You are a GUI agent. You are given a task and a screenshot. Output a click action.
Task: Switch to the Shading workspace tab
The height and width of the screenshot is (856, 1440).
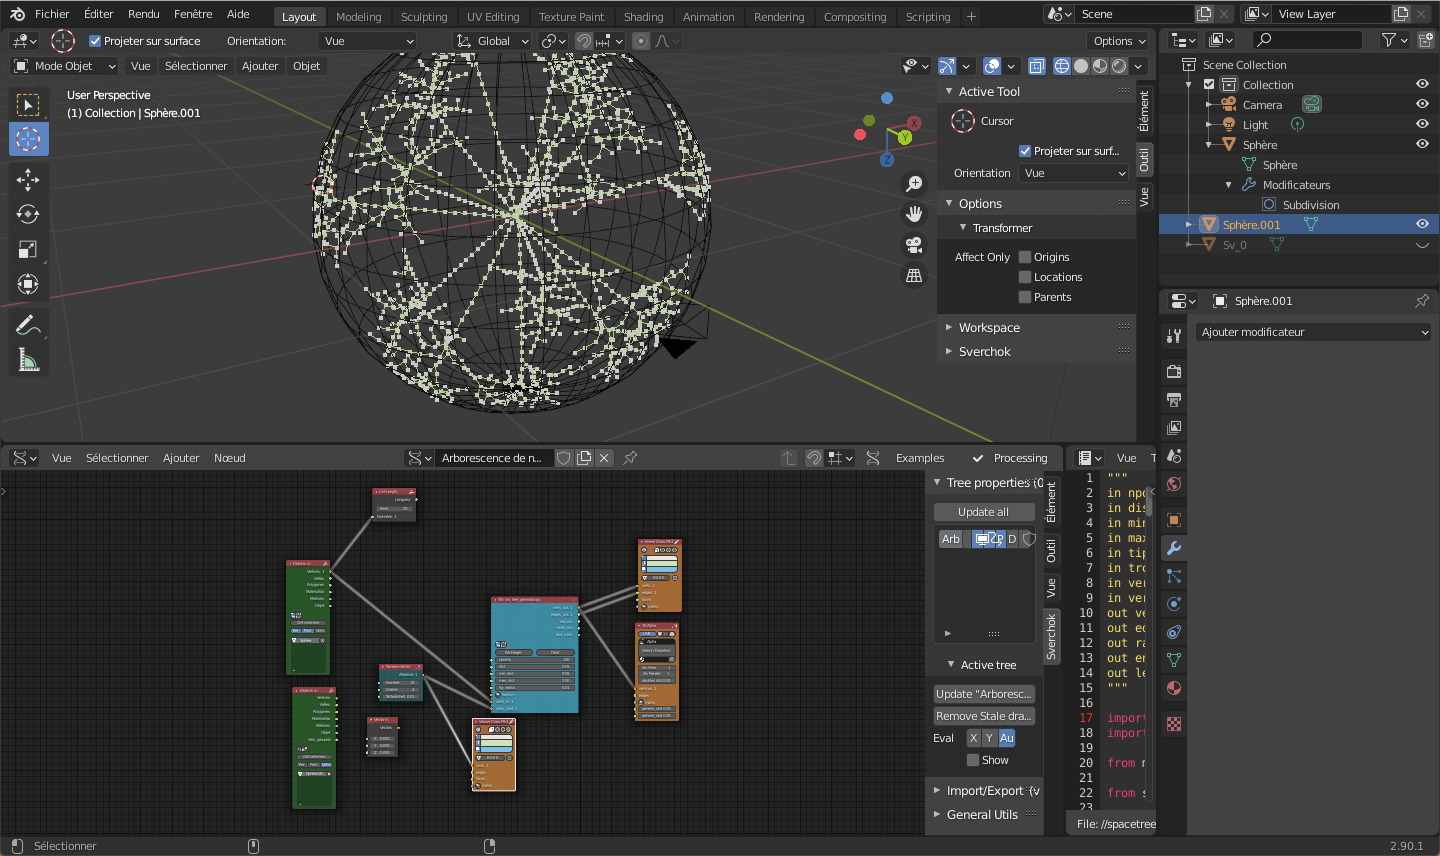[x=643, y=17]
